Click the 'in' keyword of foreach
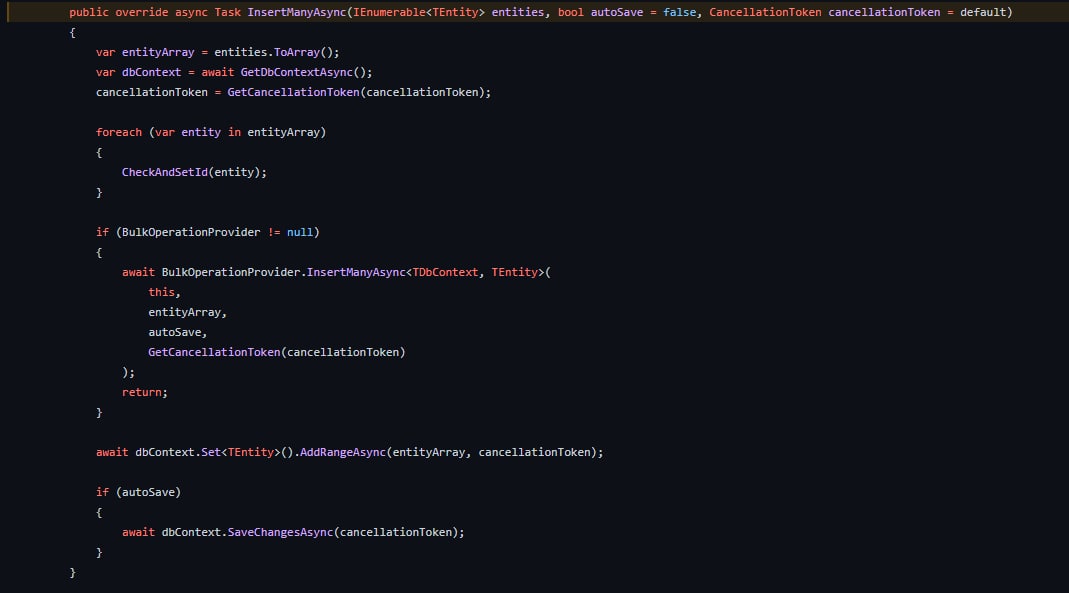Image resolution: width=1069 pixels, height=593 pixels. tap(235, 132)
